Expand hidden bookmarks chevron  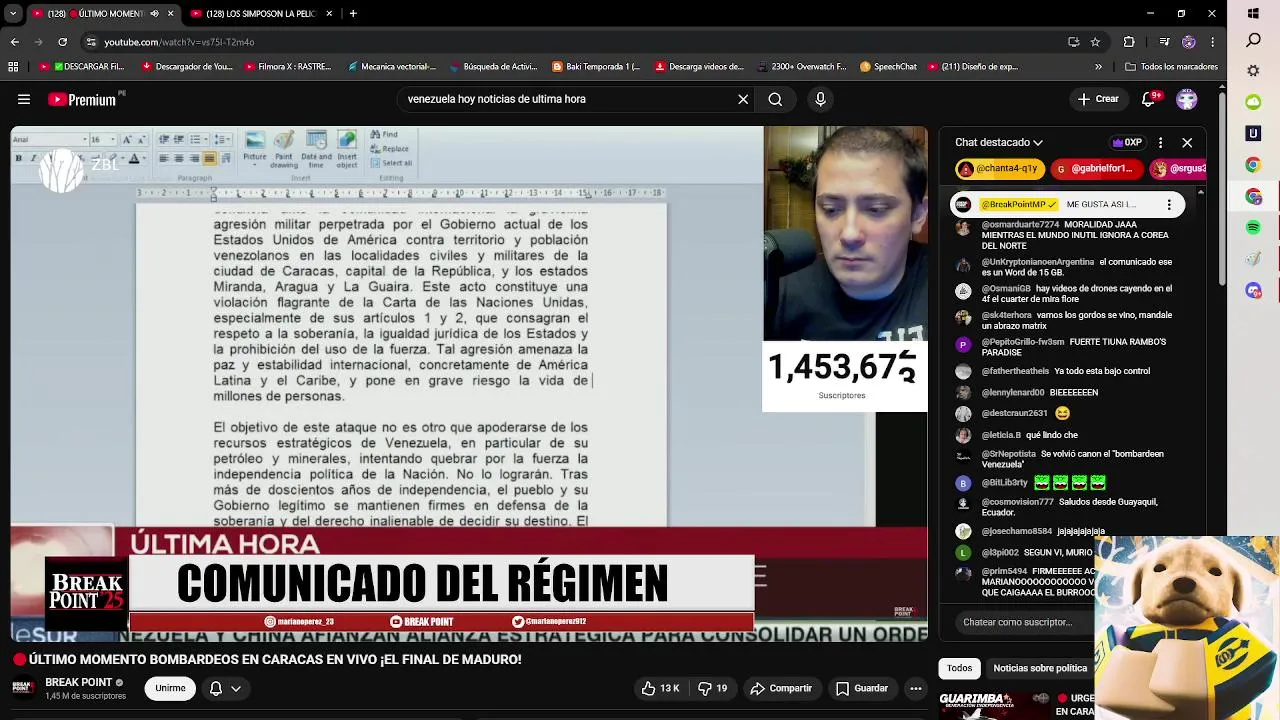click(x=1098, y=67)
